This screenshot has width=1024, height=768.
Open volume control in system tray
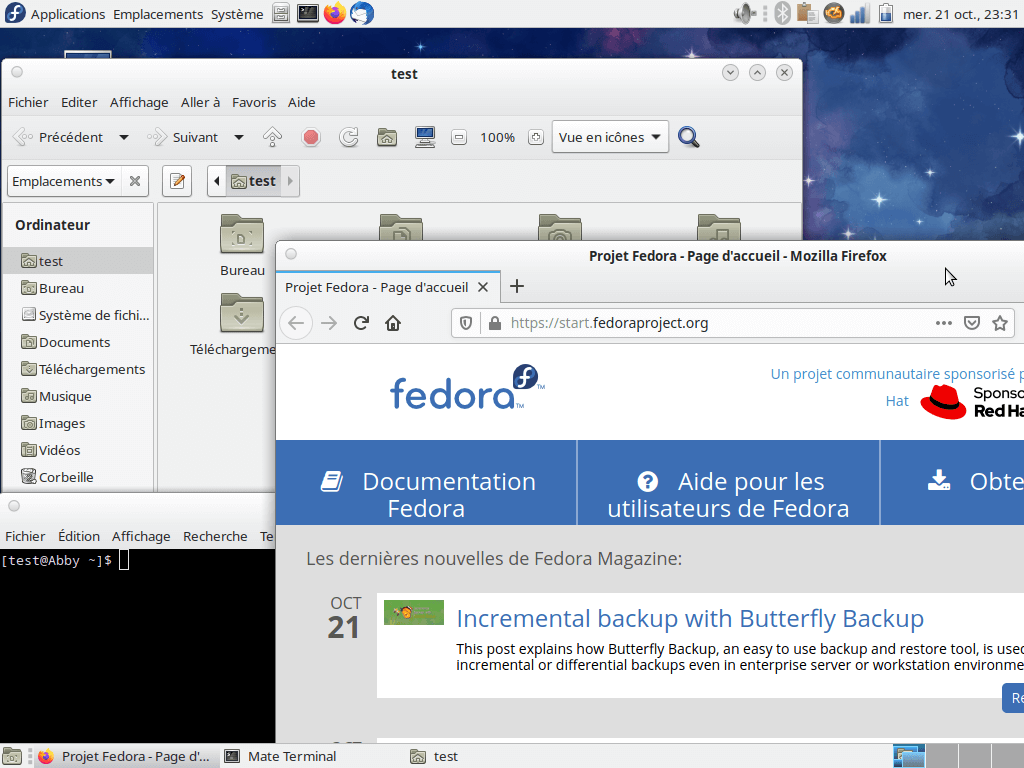point(744,13)
